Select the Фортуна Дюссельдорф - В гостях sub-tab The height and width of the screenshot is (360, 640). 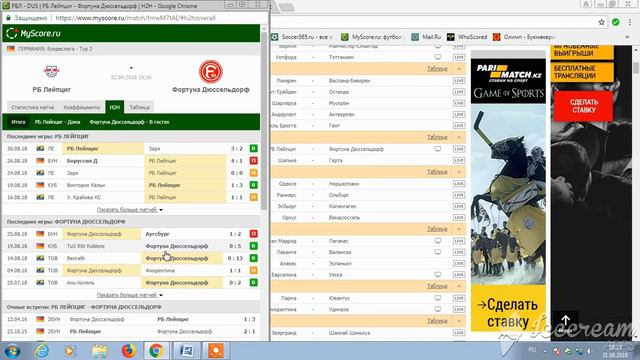pos(129,122)
